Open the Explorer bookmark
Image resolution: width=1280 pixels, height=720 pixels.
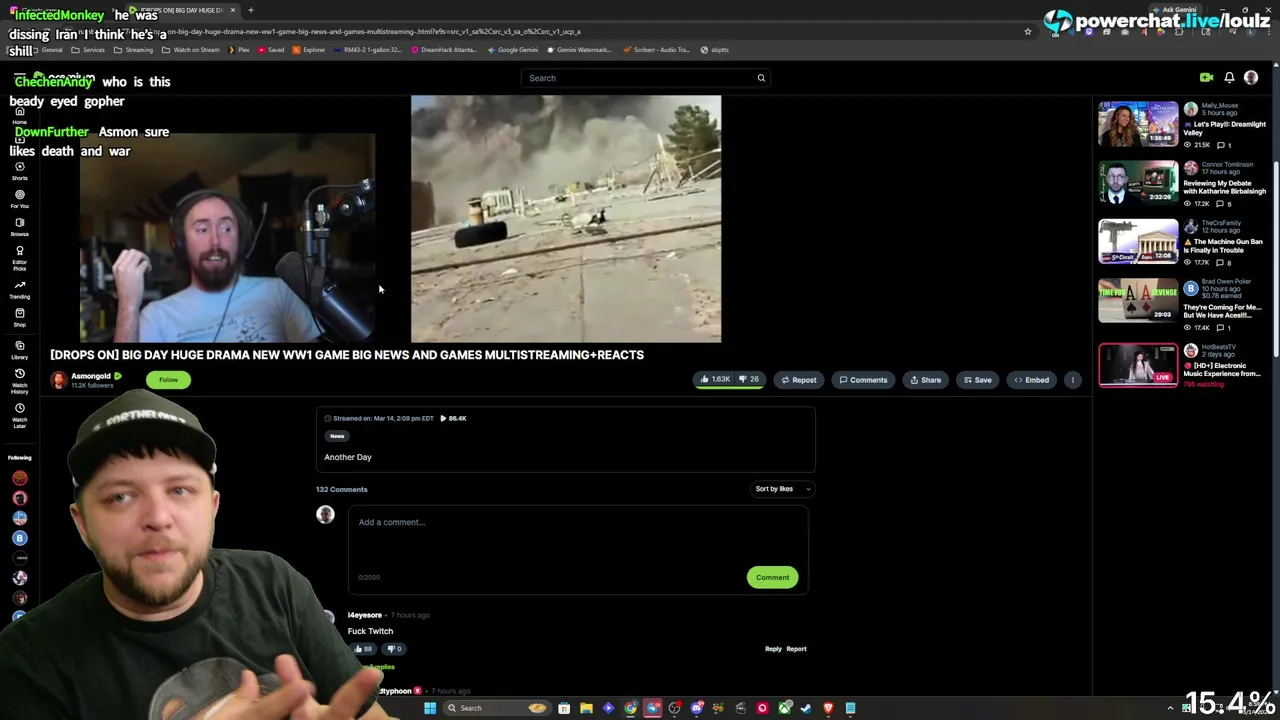click(309, 50)
